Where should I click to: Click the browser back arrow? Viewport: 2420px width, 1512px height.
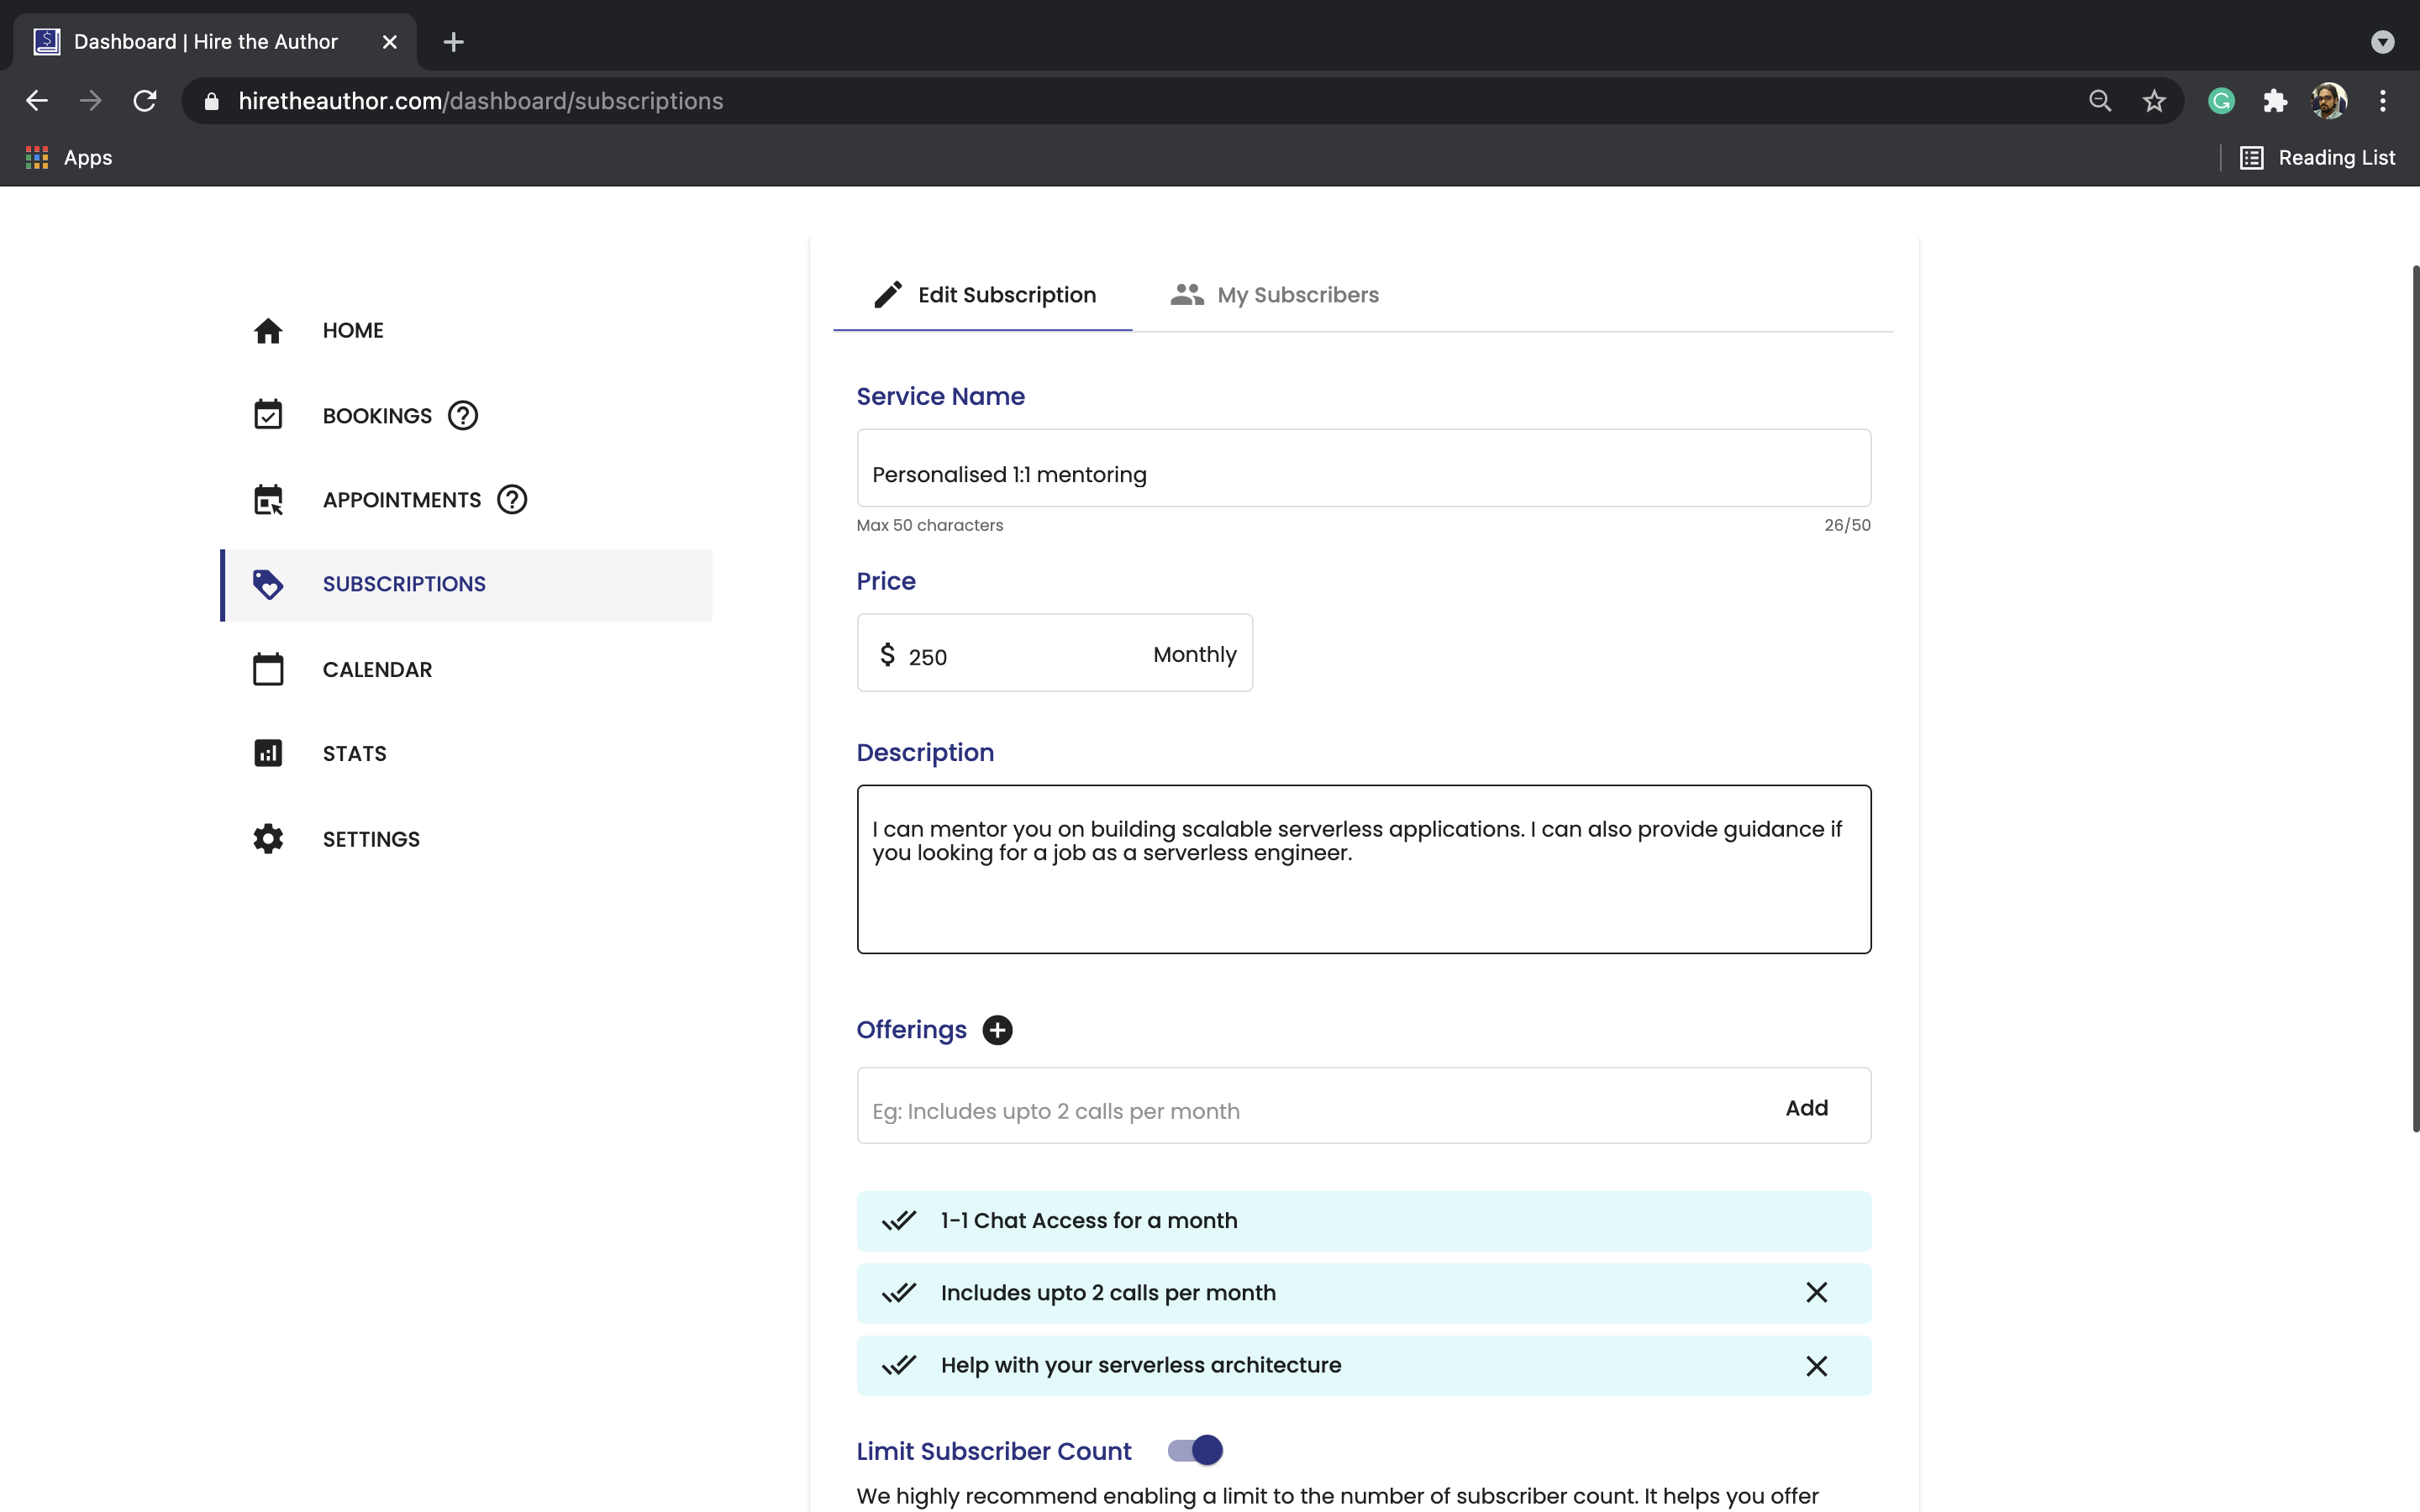click(x=37, y=101)
